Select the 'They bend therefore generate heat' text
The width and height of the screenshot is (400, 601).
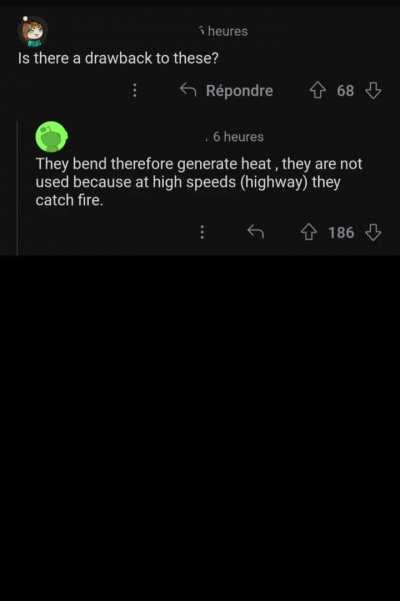(x=153, y=164)
